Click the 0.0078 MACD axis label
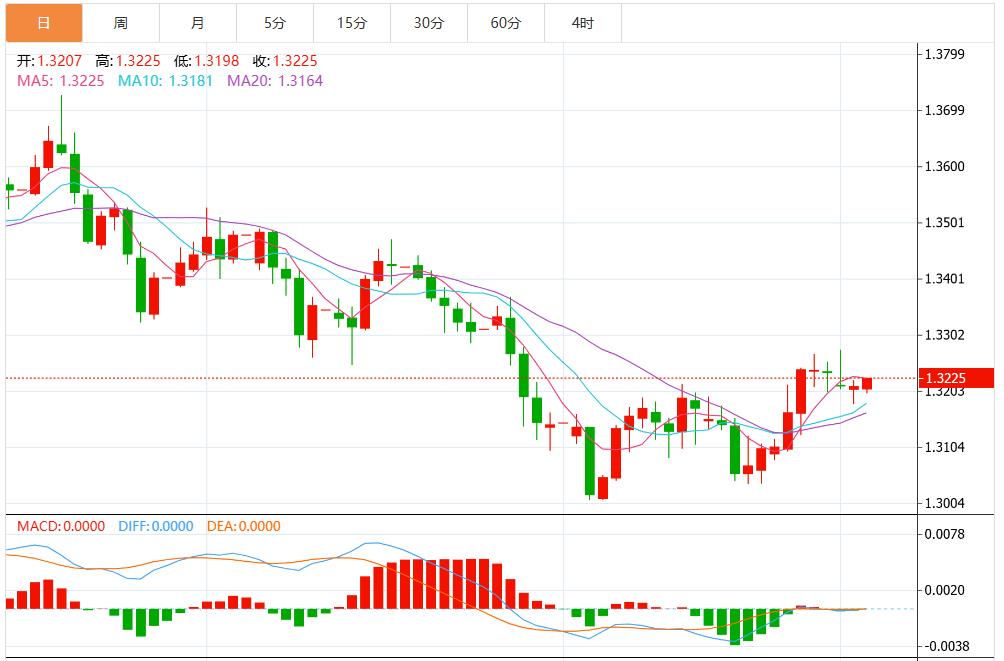This screenshot has height=661, width=1004. (945, 534)
